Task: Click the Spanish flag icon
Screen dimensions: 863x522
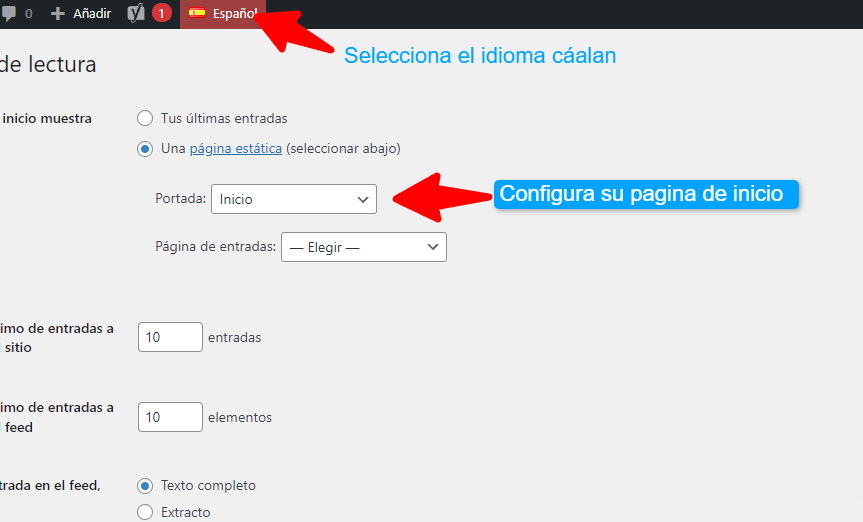Action: (x=197, y=13)
